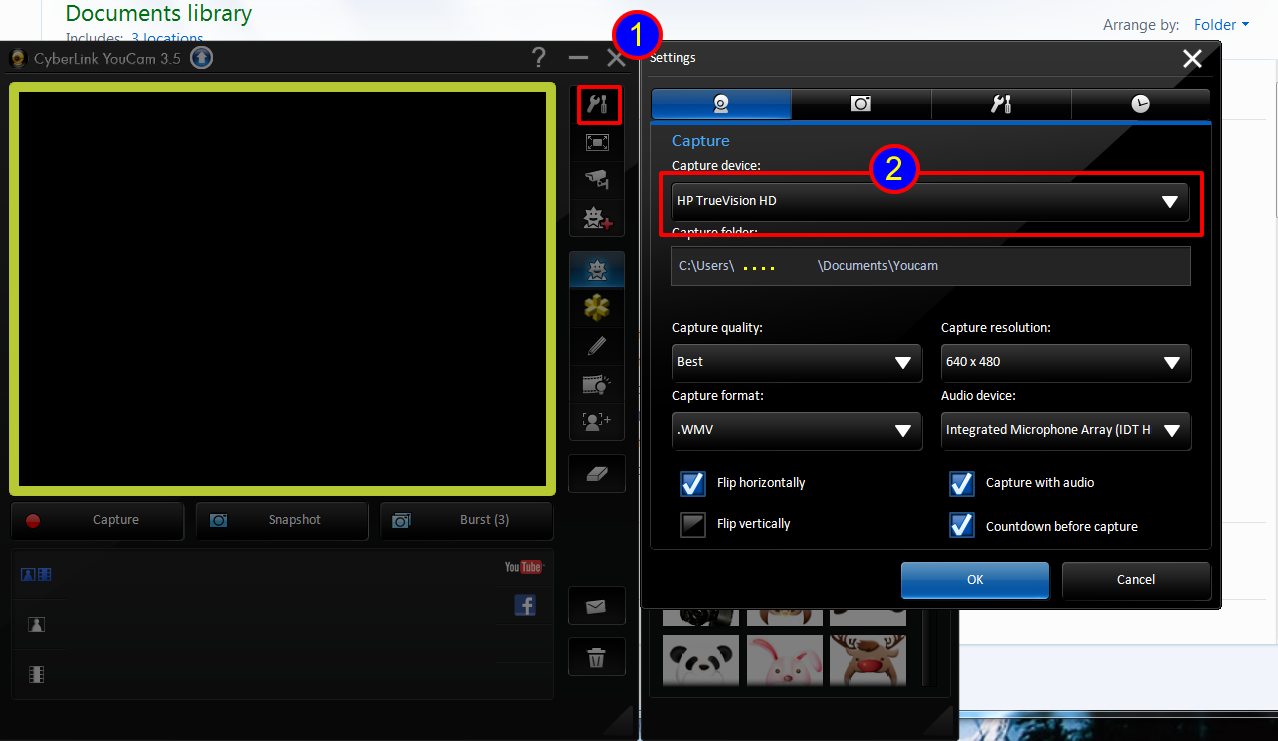Toggle Countdown before capture checkbox

962,526
